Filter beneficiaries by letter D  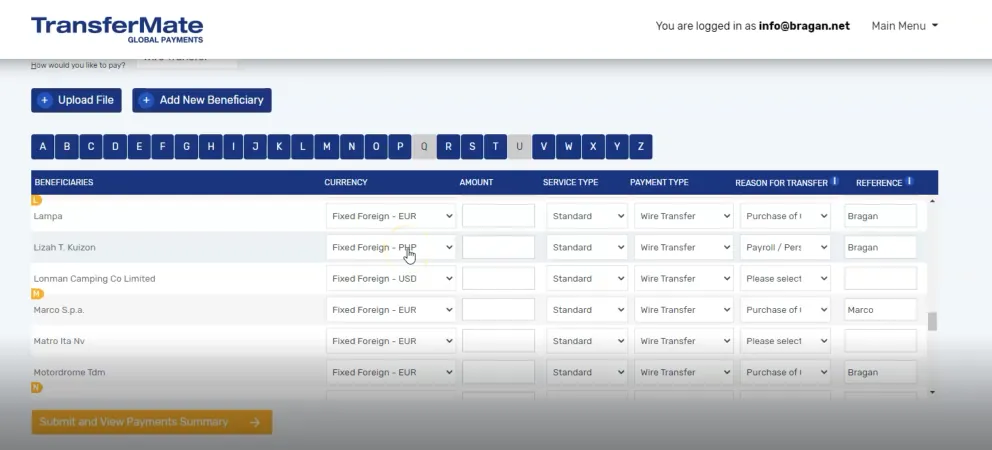(115, 147)
